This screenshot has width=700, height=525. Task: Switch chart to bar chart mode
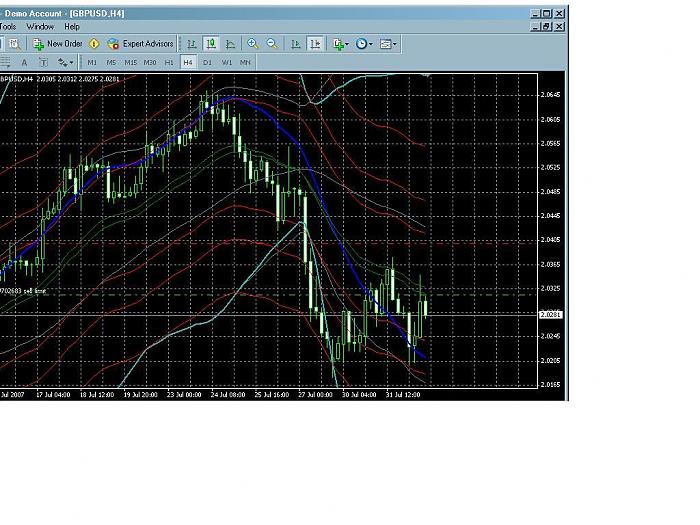click(x=192, y=44)
